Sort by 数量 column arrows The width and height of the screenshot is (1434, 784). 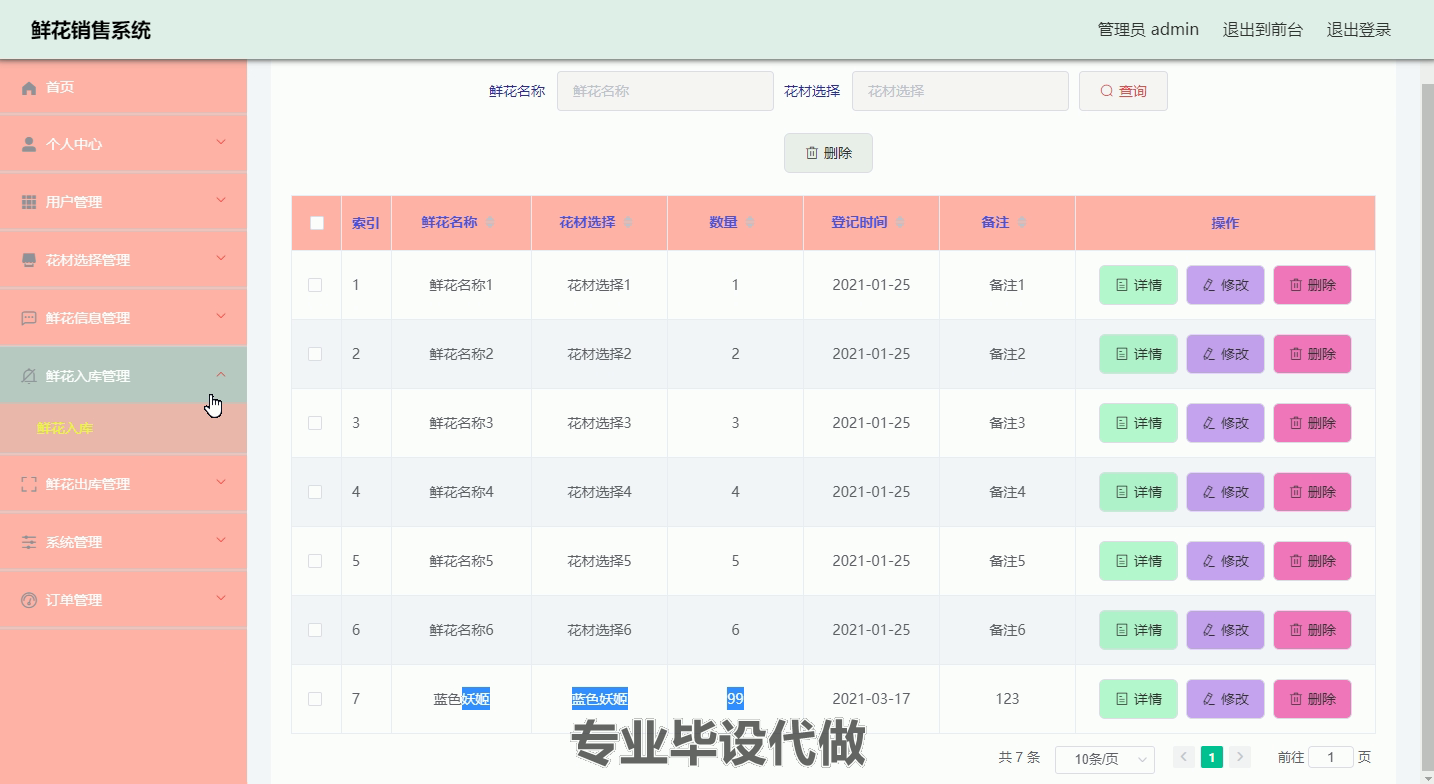[750, 222]
